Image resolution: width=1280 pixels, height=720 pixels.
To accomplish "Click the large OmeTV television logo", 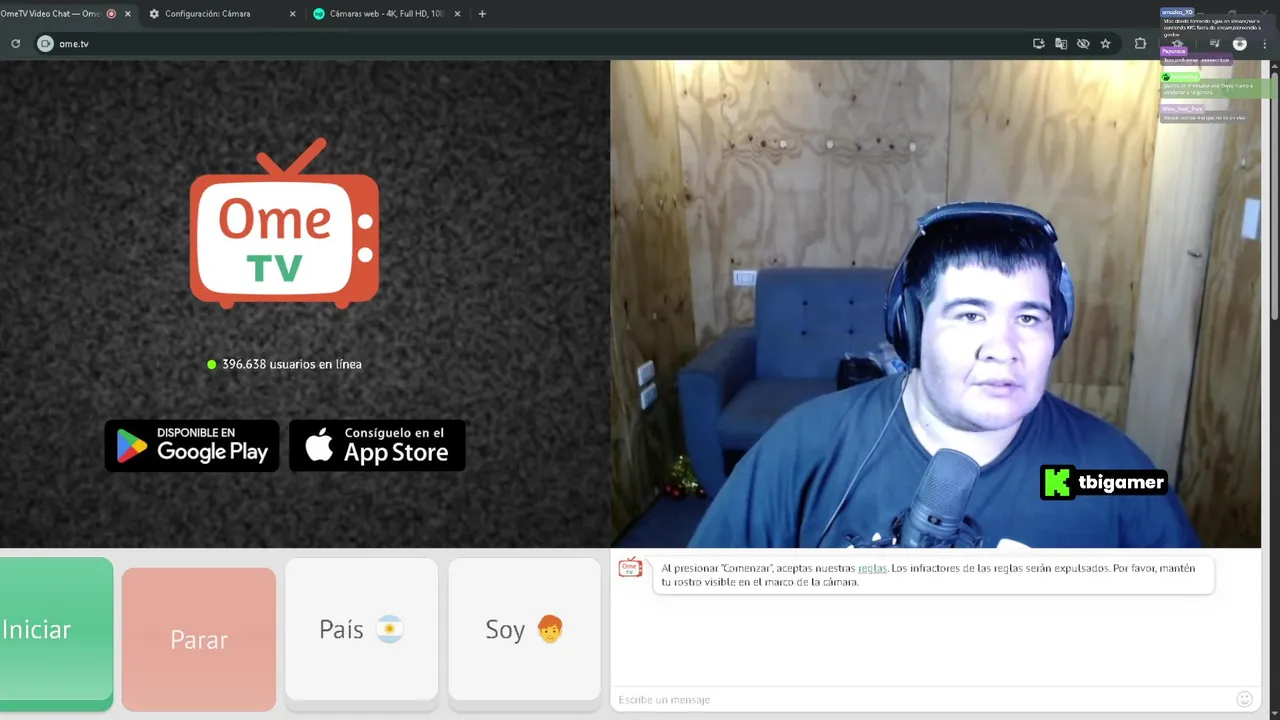I will pyautogui.click(x=285, y=223).
